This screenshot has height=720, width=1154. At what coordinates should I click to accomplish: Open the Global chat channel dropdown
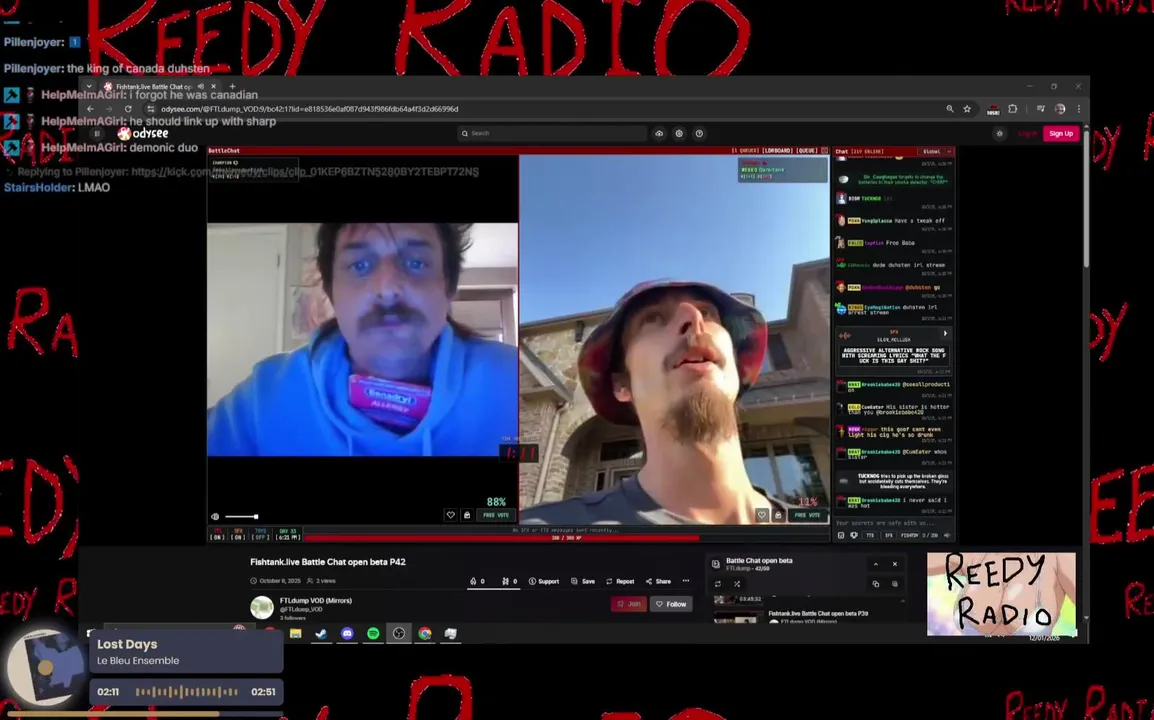point(937,152)
